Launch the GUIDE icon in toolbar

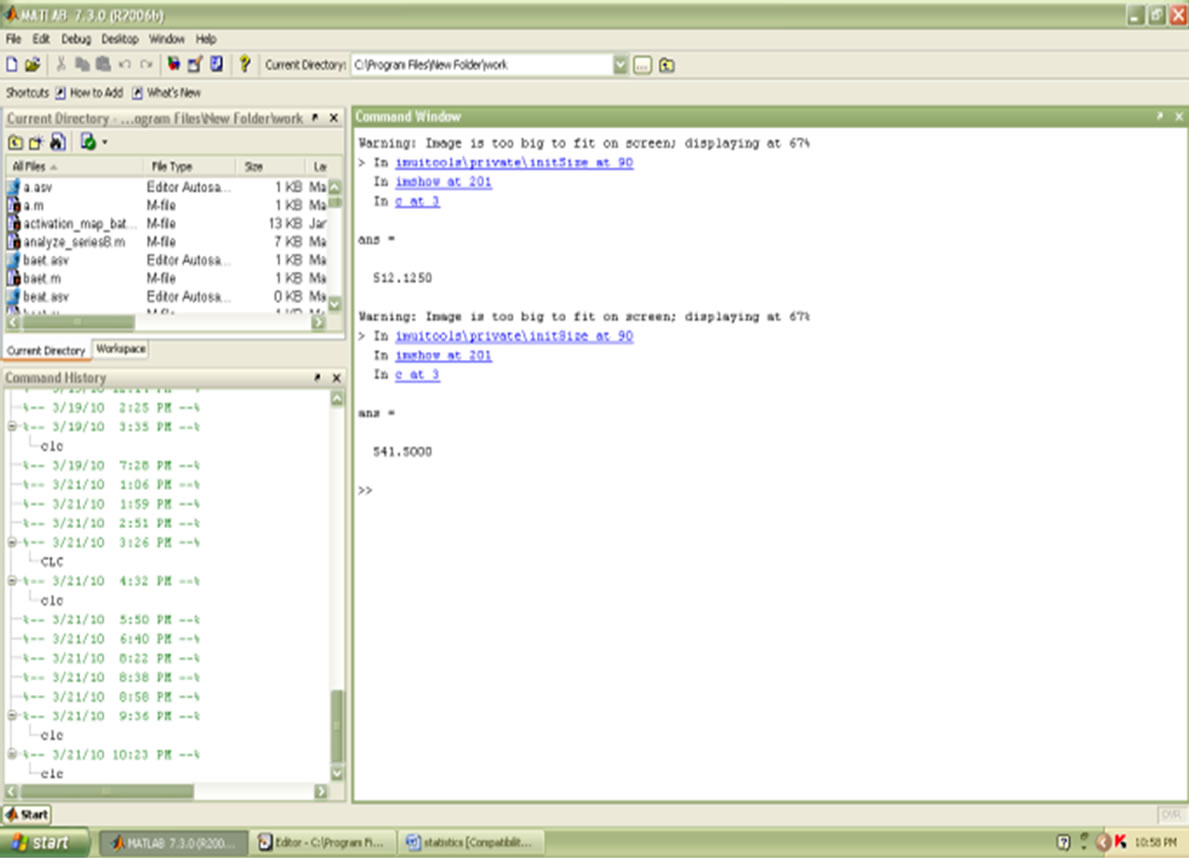[195, 64]
